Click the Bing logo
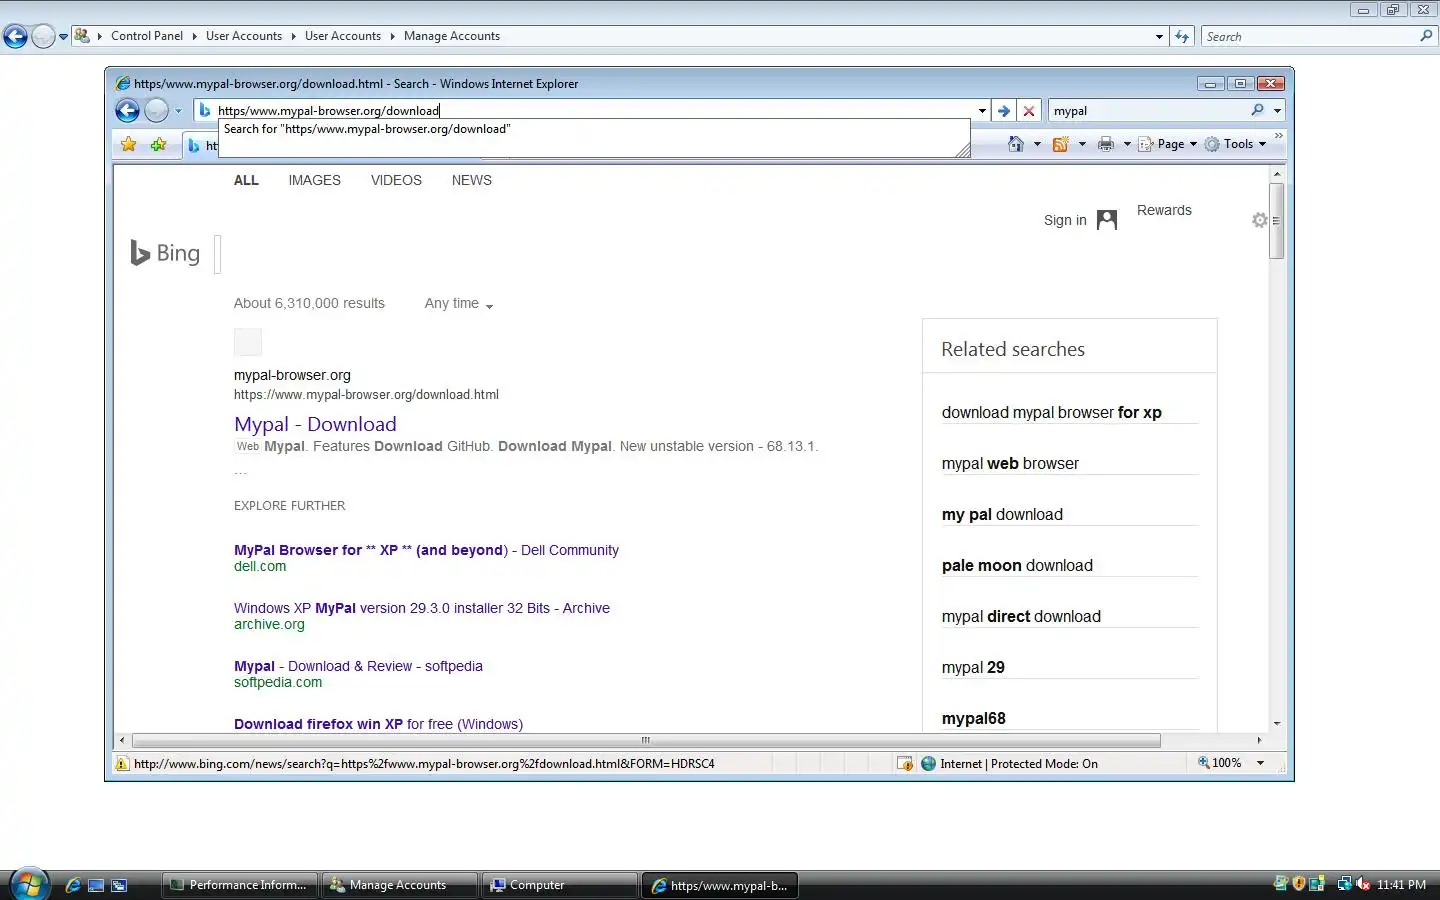The width and height of the screenshot is (1440, 900). point(165,253)
